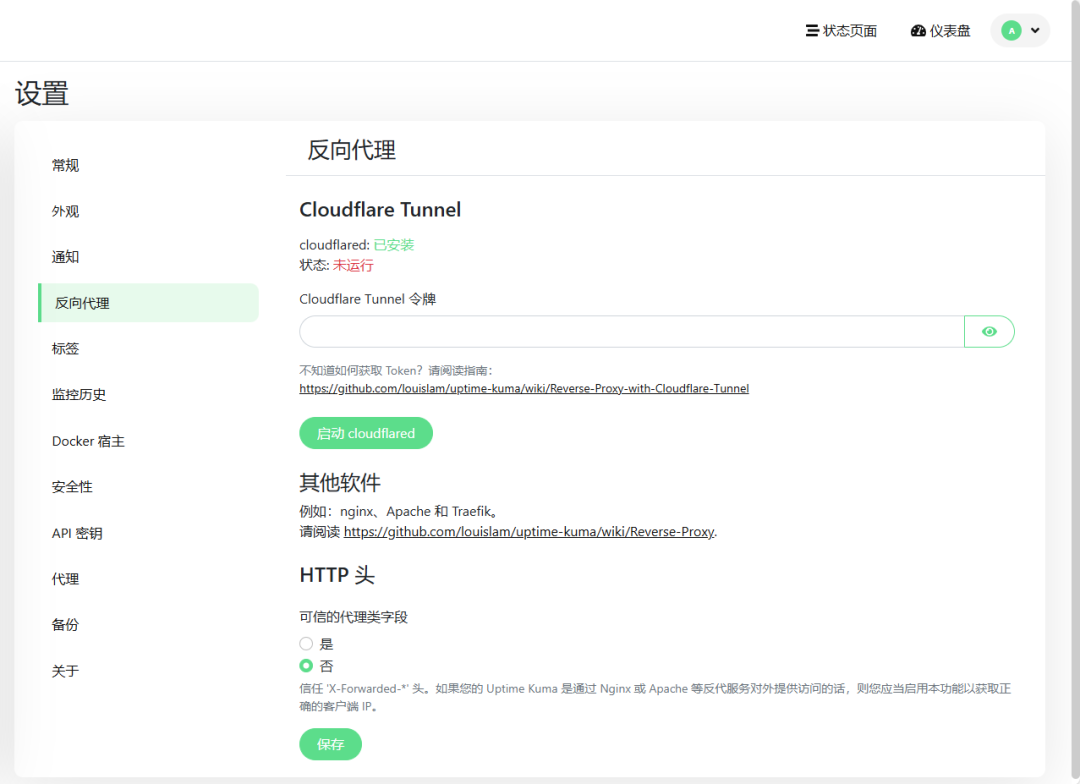
Task: Click the 保存 save button
Action: click(330, 744)
